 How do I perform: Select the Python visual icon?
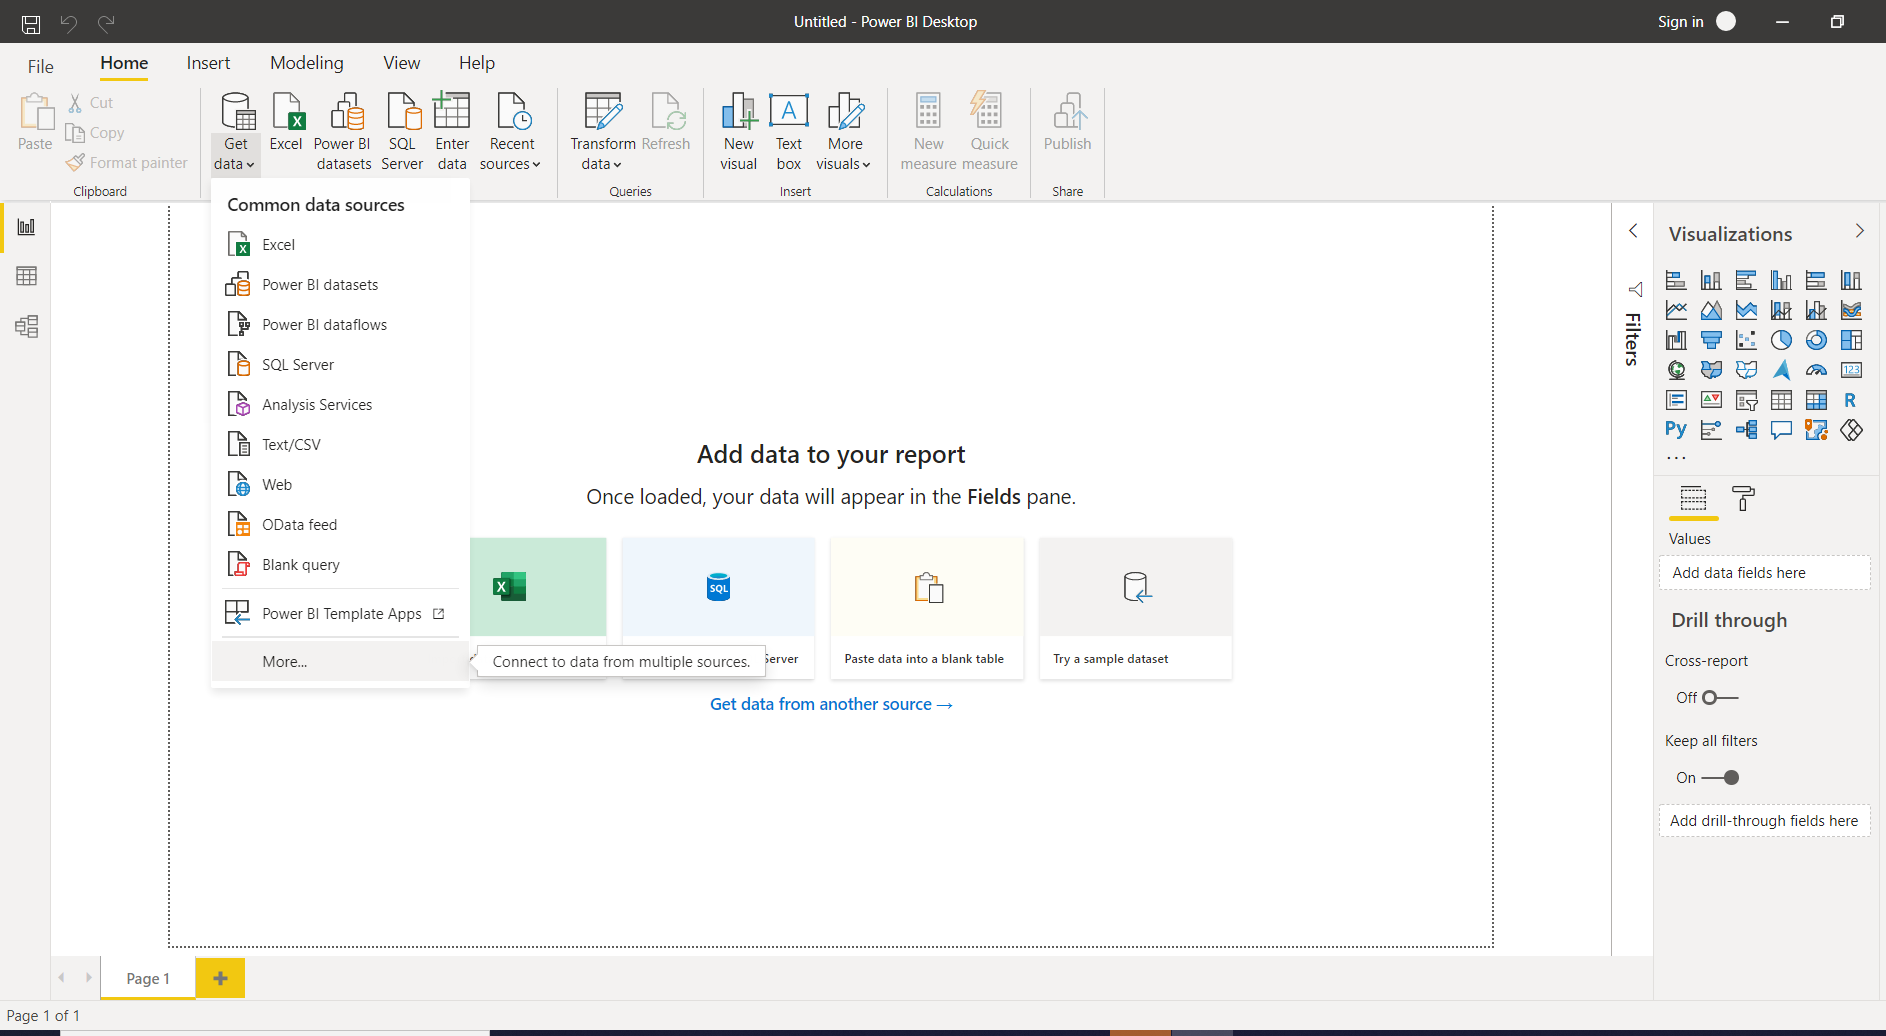1676,430
